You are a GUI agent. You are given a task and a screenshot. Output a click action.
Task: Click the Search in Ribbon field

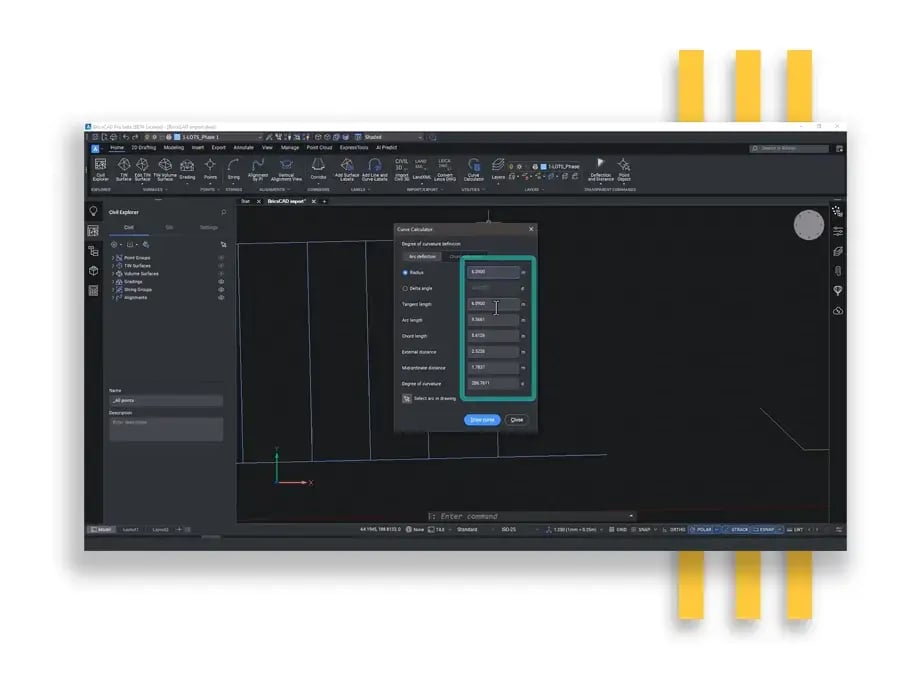pos(789,149)
